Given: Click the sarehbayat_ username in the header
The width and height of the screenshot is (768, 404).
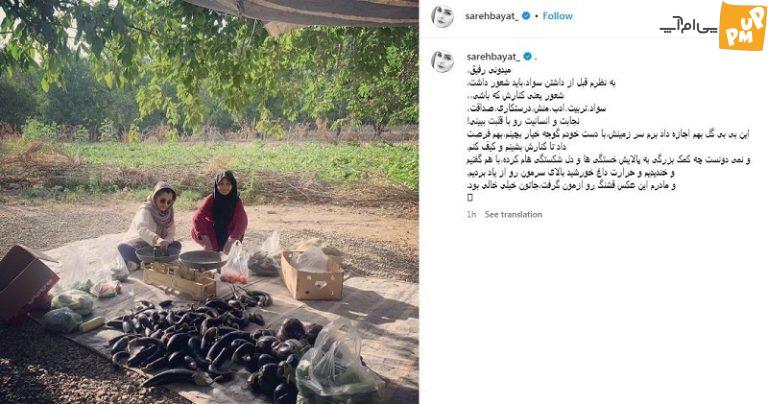Looking at the screenshot, I should (x=492, y=16).
